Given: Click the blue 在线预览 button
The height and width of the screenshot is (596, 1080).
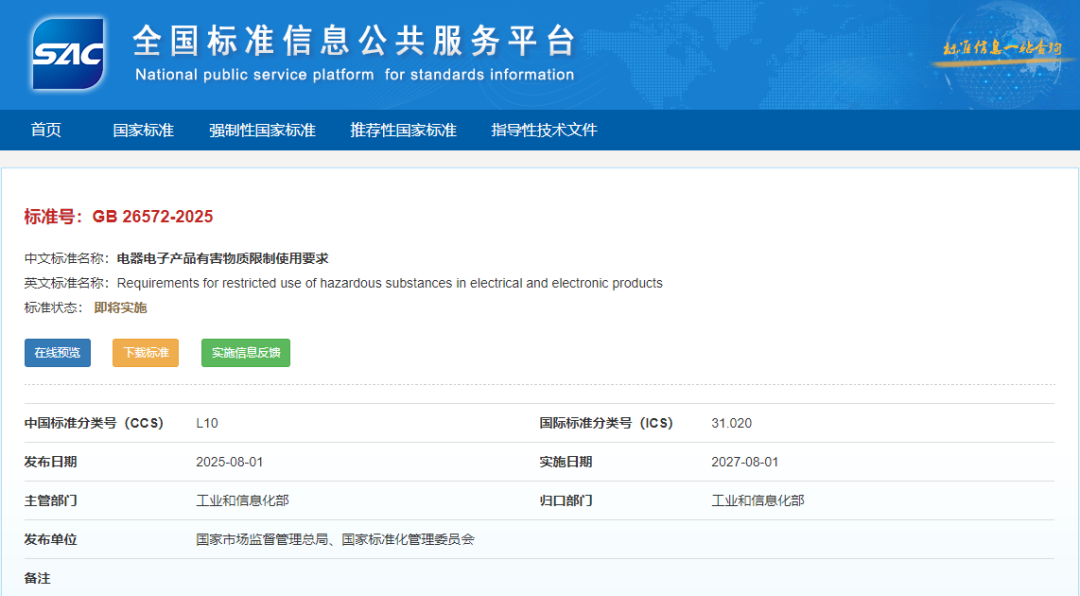Looking at the screenshot, I should coord(57,352).
